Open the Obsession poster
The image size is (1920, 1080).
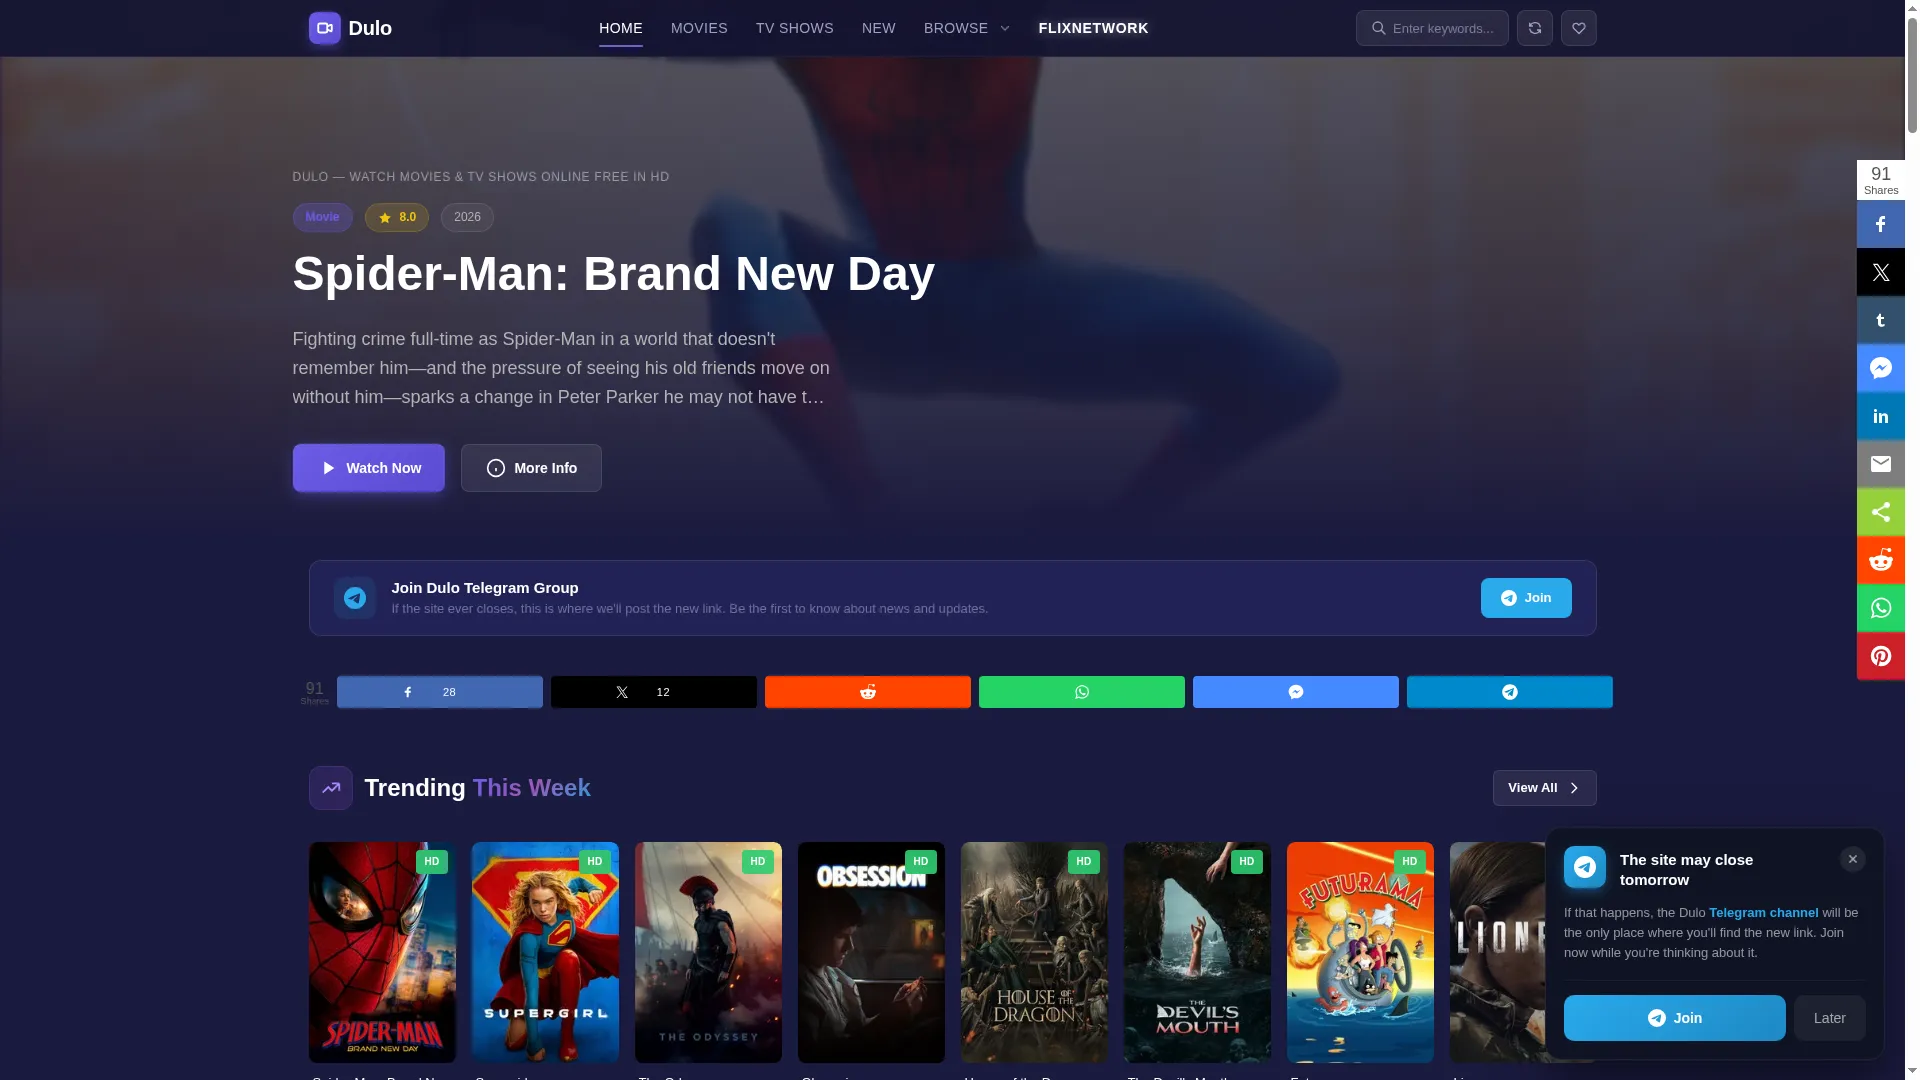[x=871, y=952]
